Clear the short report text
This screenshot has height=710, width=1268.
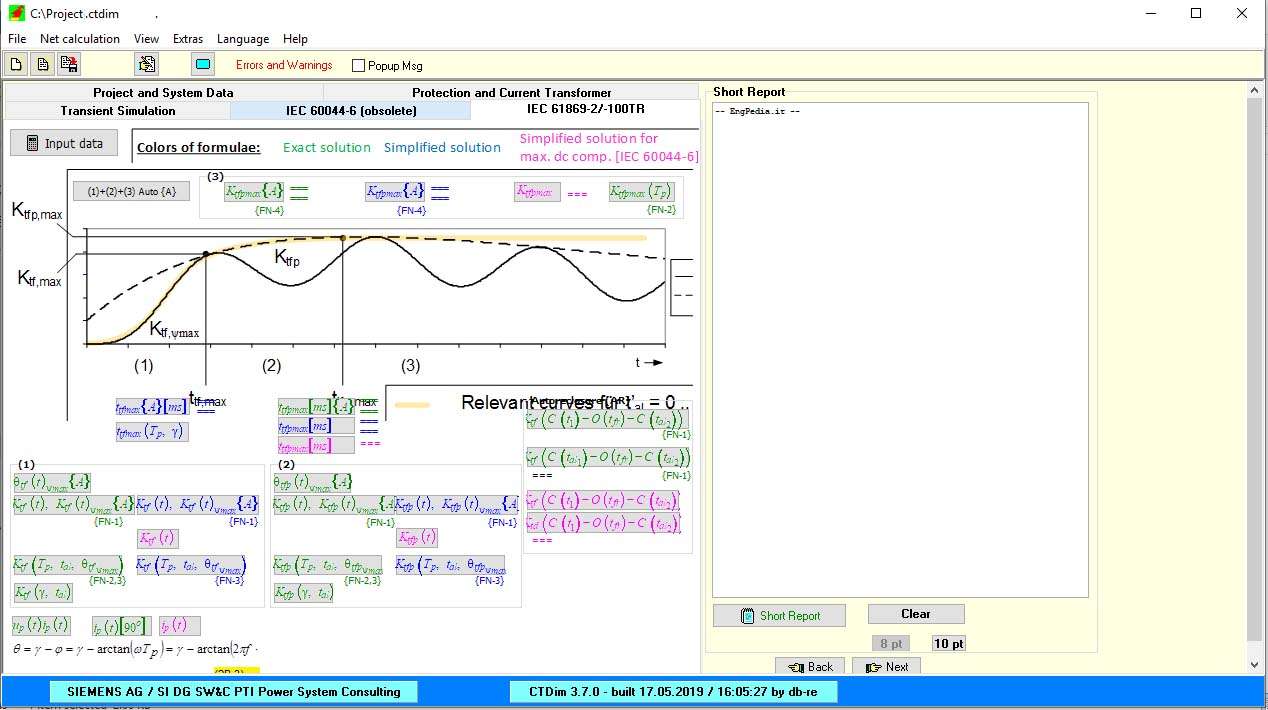tap(916, 614)
